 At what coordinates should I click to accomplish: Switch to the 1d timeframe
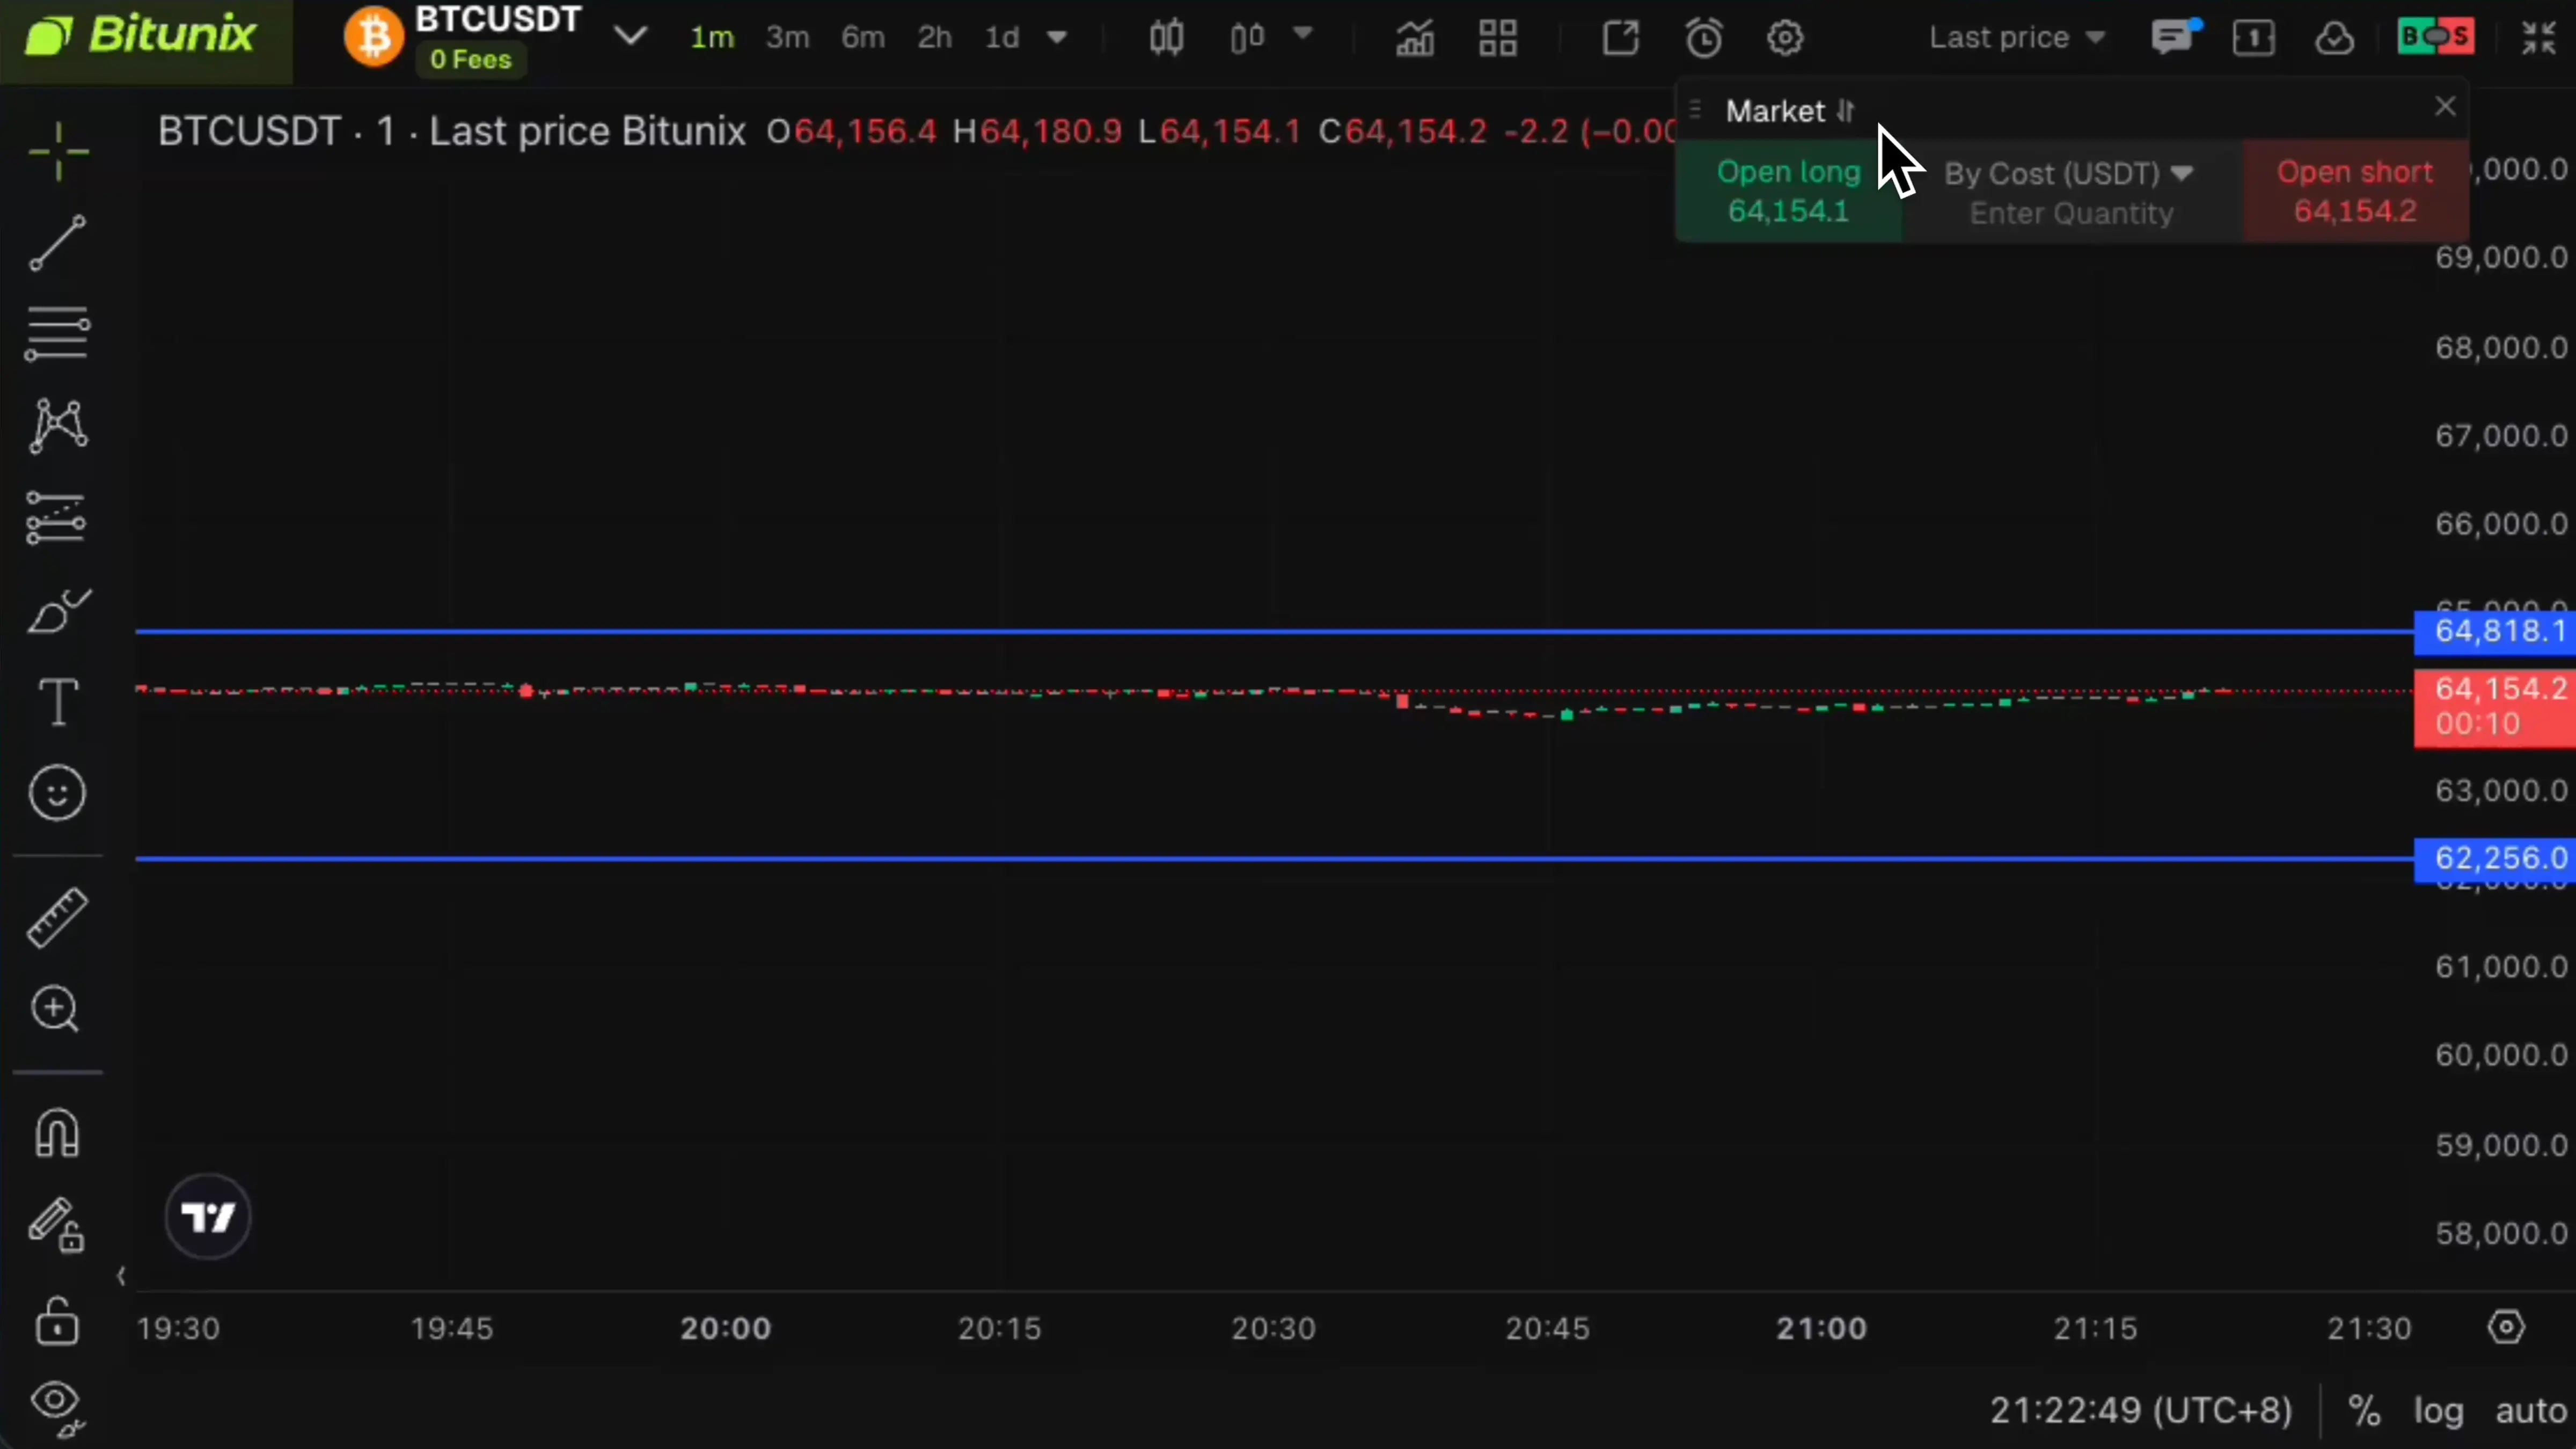coord(1002,38)
